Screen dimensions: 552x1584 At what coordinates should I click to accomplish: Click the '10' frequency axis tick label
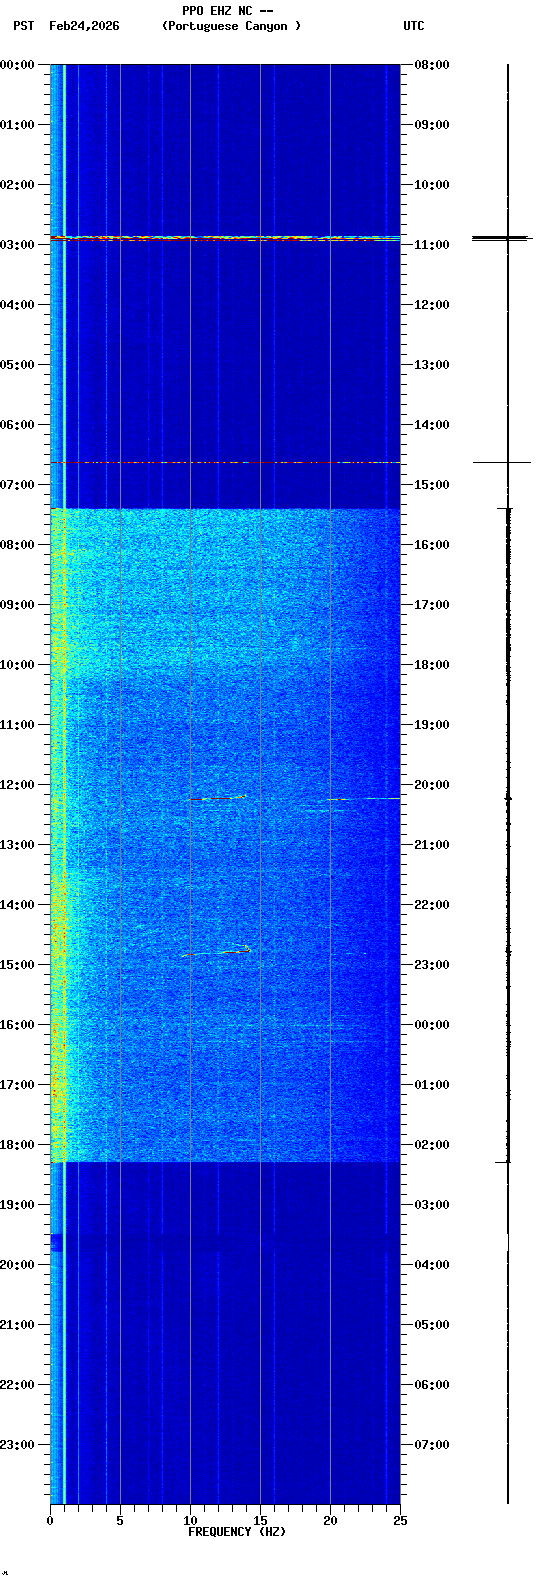tap(190, 1521)
